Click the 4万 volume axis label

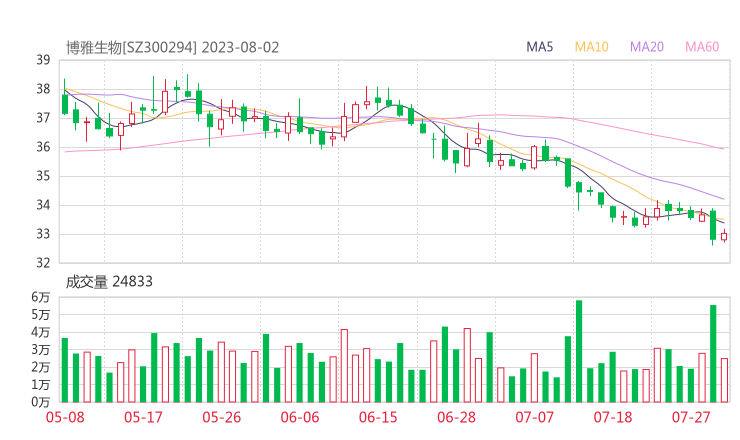[x=41, y=332]
